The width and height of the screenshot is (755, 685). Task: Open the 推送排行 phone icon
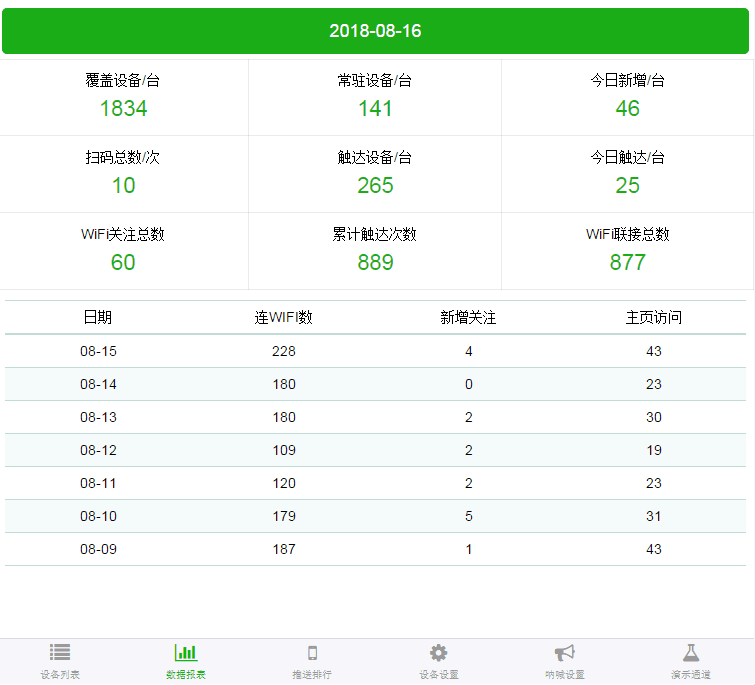312,653
